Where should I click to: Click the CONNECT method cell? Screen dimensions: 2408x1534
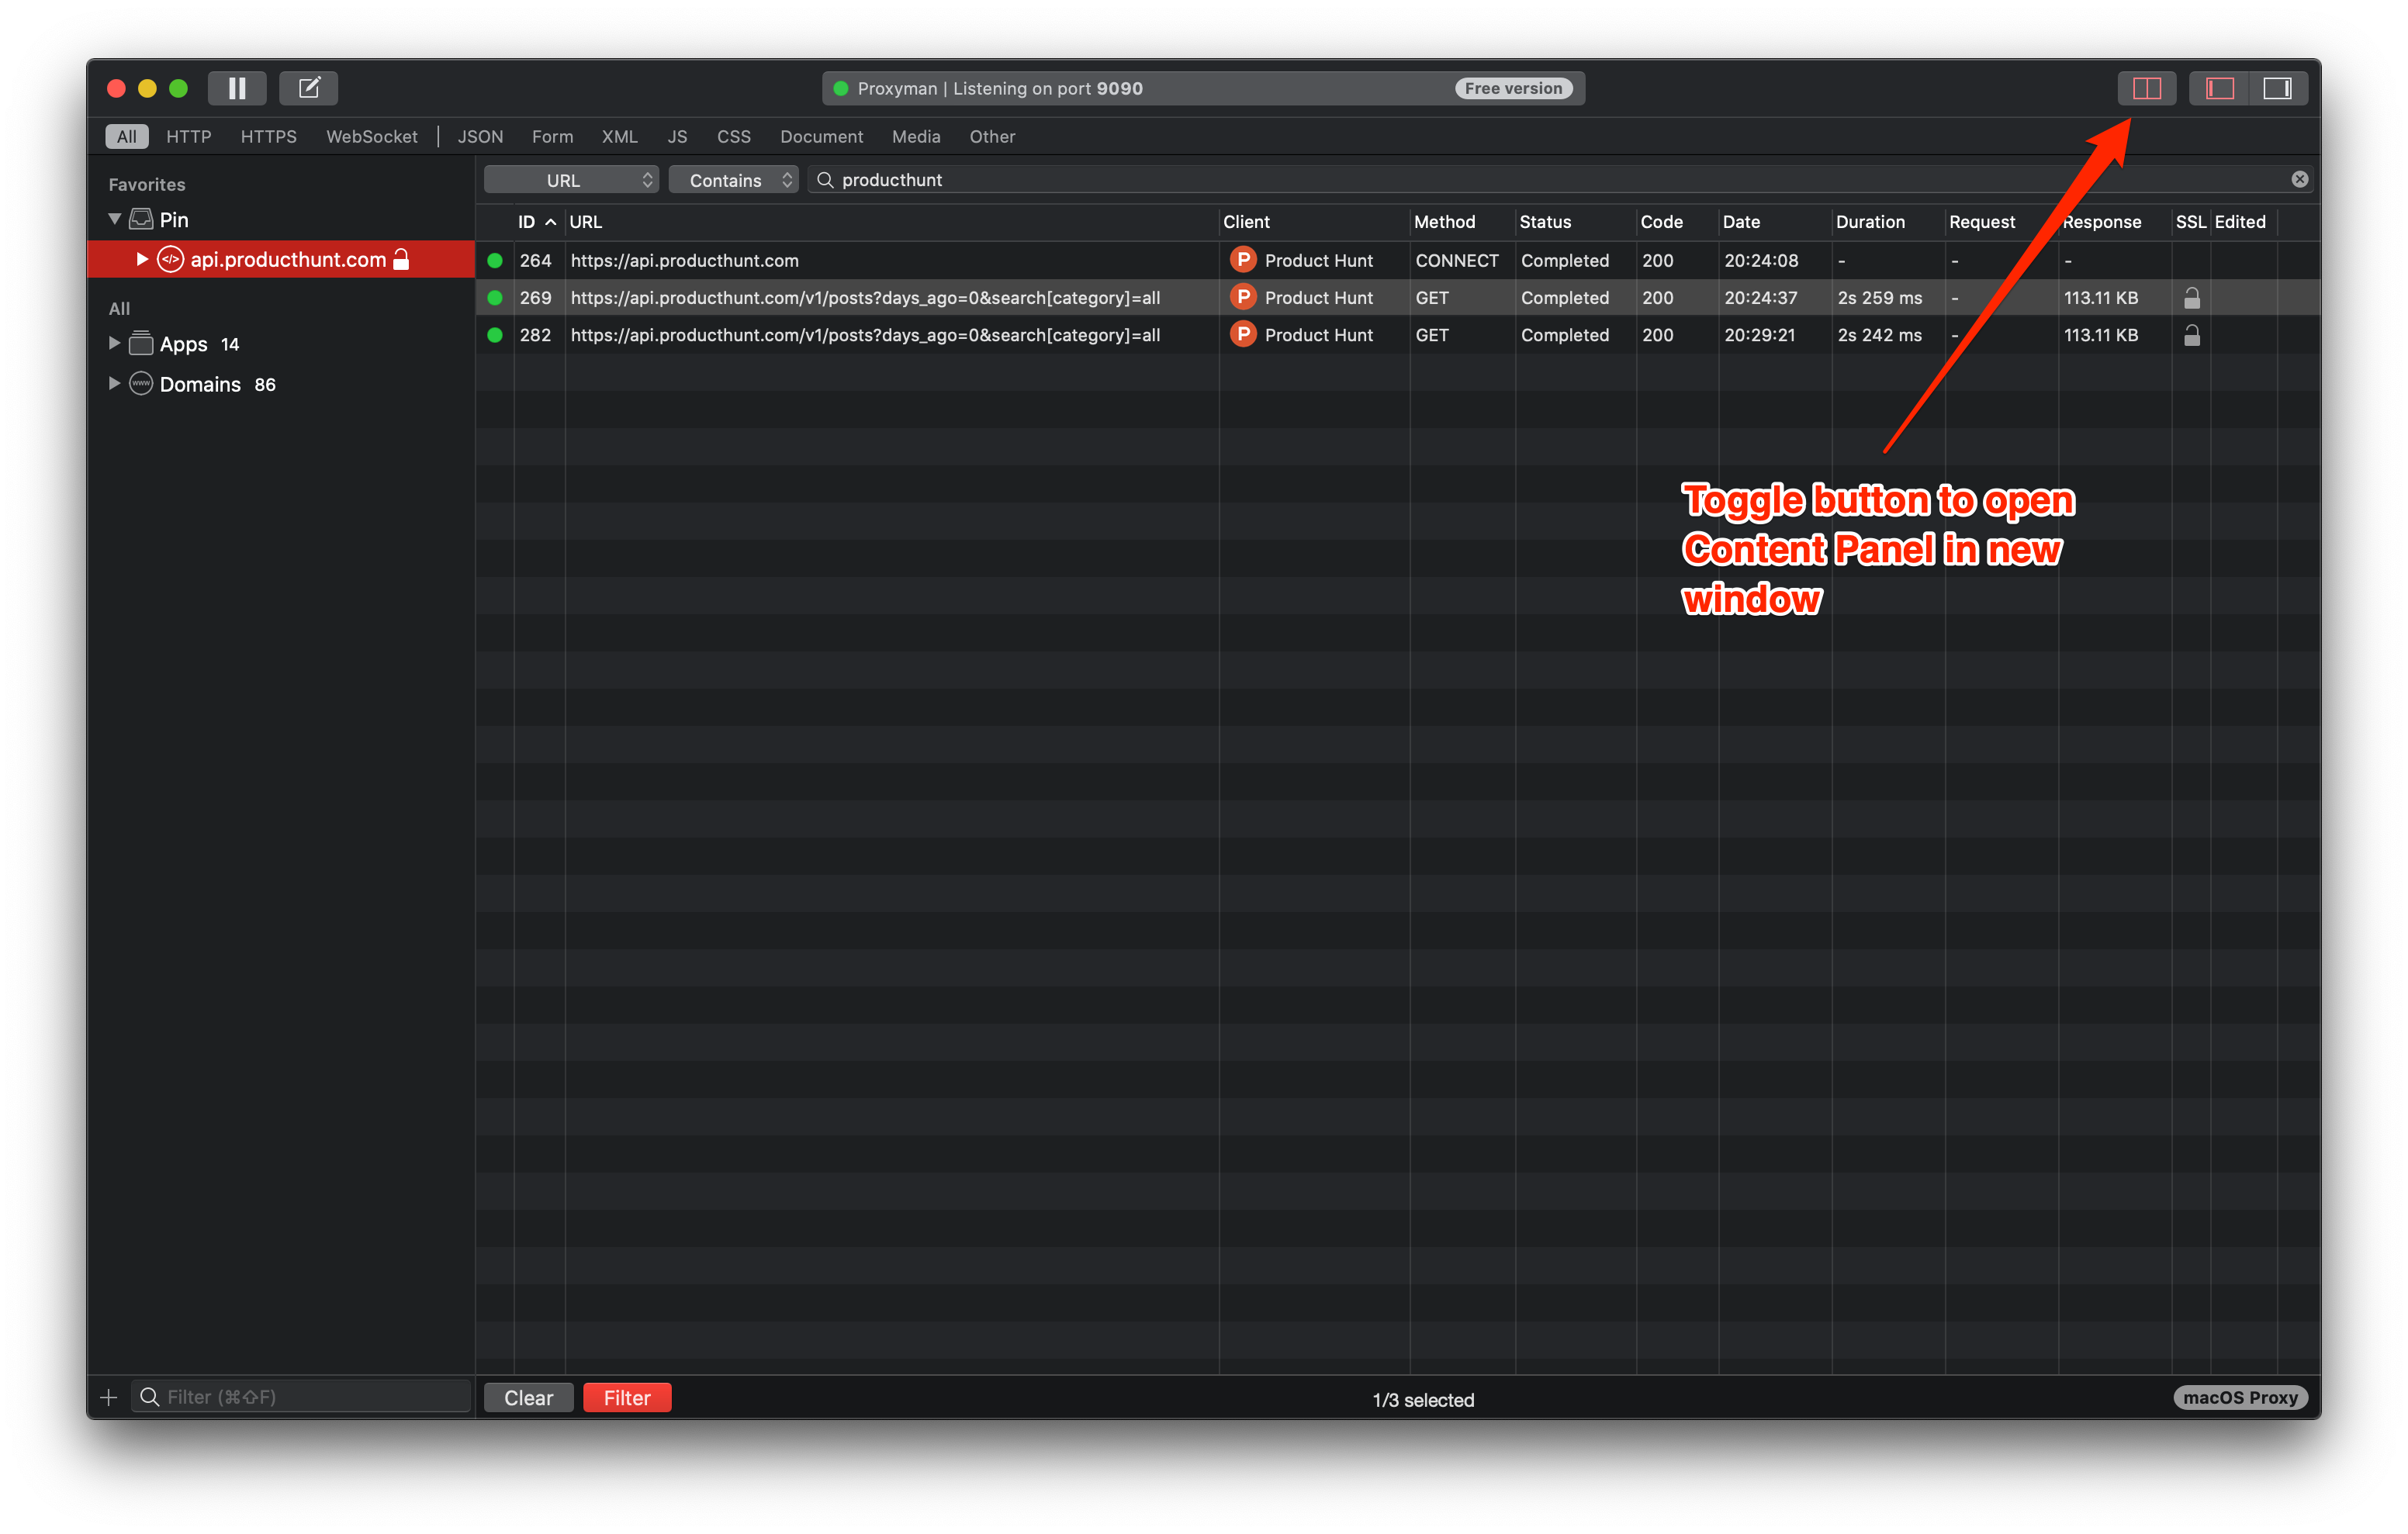[x=1457, y=260]
